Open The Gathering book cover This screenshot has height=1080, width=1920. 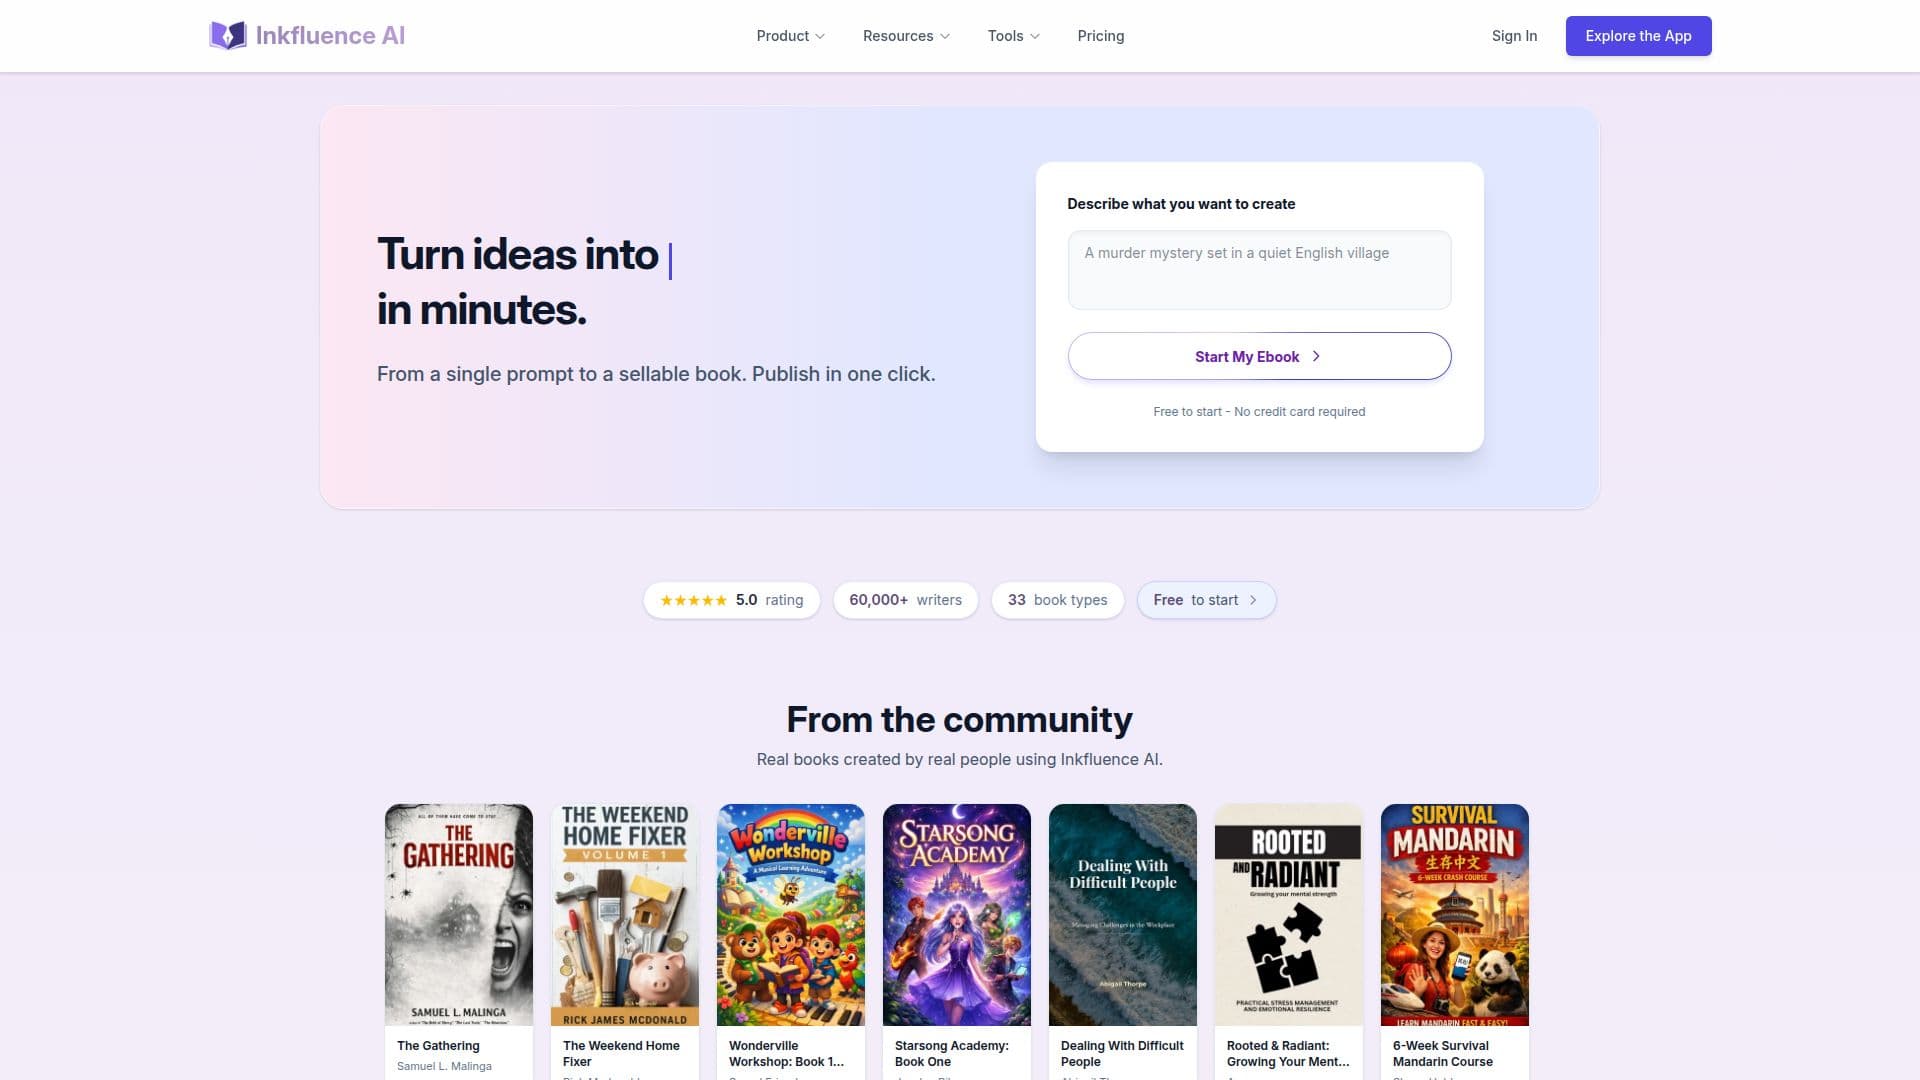(x=459, y=914)
